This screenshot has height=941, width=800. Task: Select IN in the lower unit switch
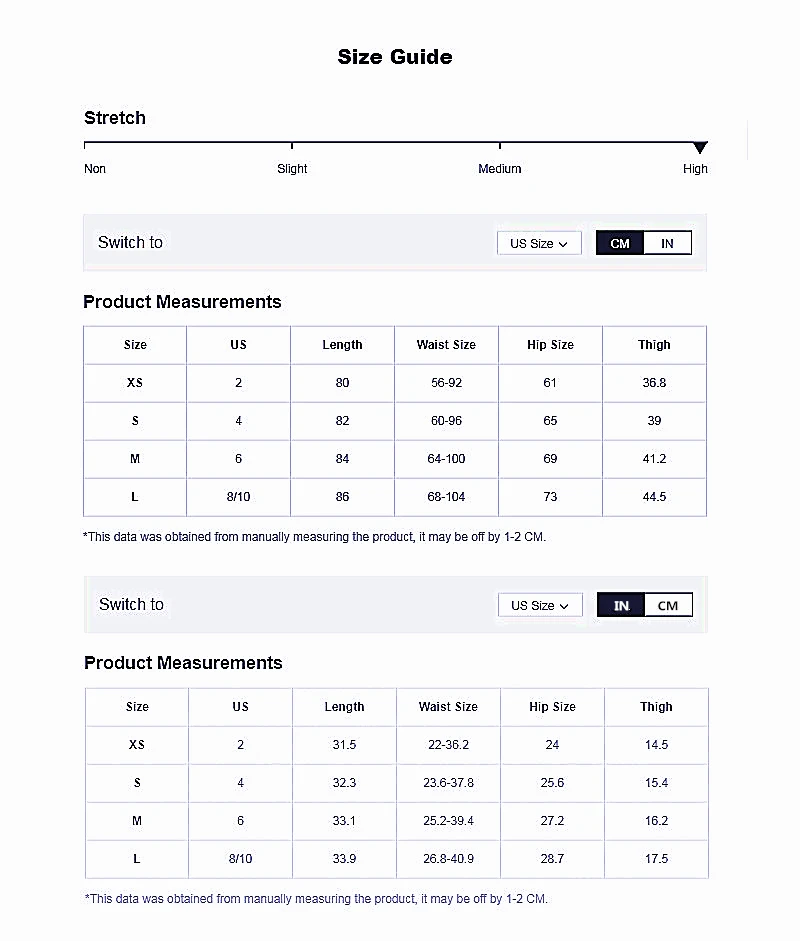[621, 605]
